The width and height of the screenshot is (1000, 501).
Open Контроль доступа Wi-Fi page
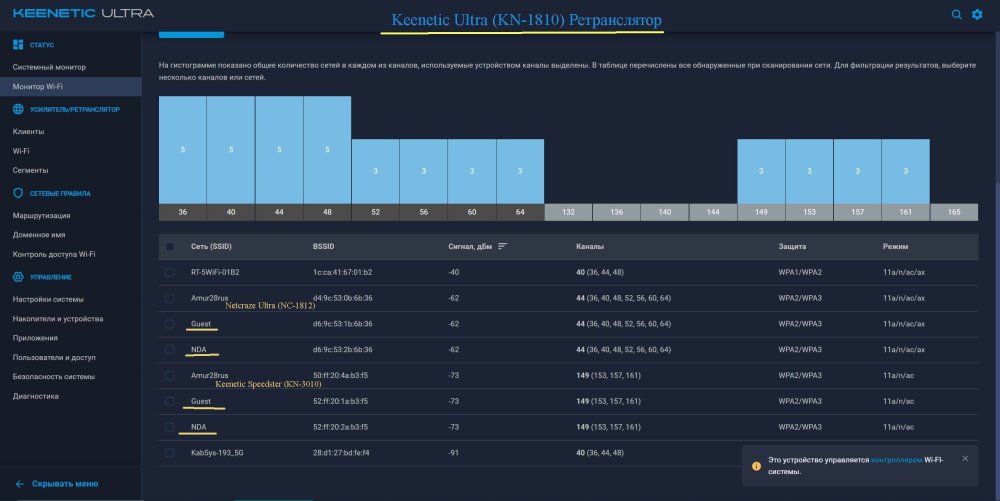tap(54, 254)
